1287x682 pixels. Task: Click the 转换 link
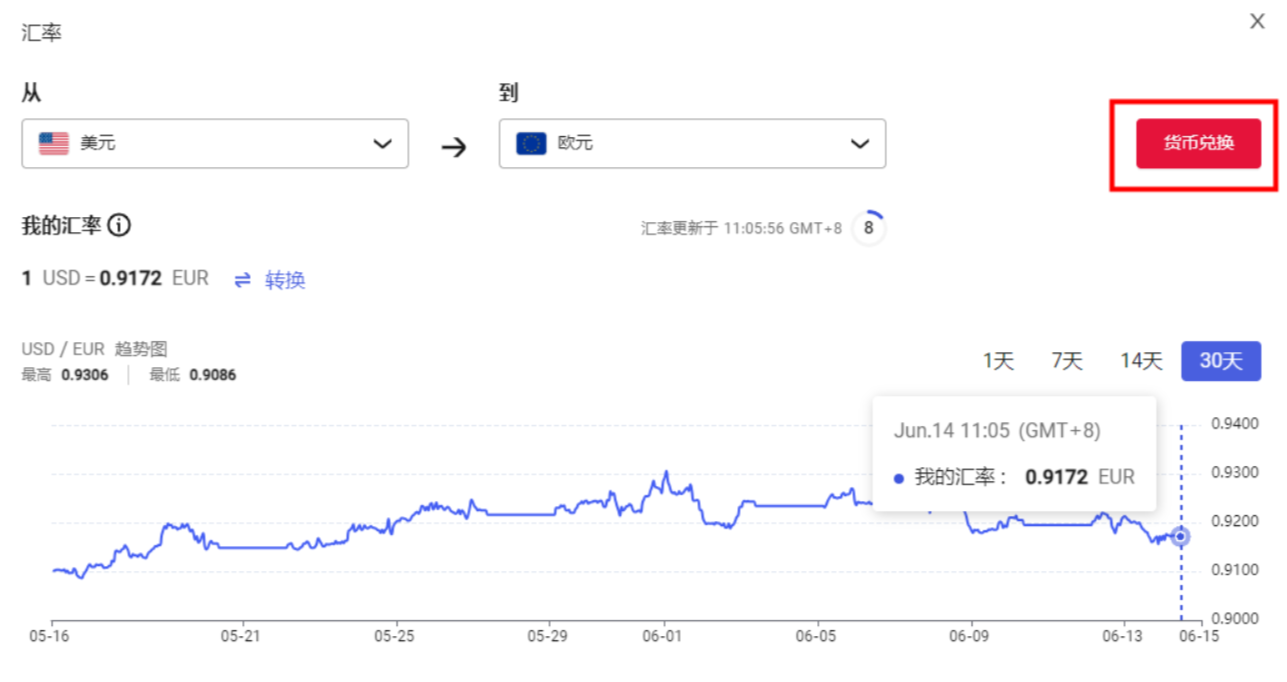pyautogui.click(x=285, y=280)
